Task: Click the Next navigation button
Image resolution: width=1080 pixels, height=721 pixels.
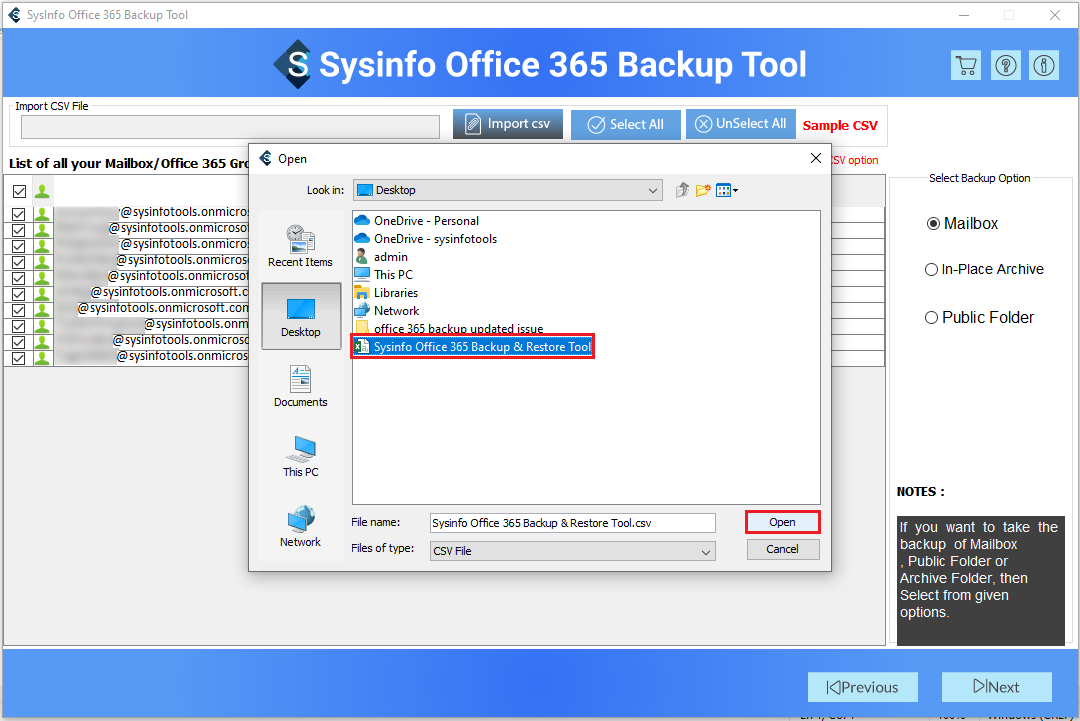Action: tap(996, 687)
